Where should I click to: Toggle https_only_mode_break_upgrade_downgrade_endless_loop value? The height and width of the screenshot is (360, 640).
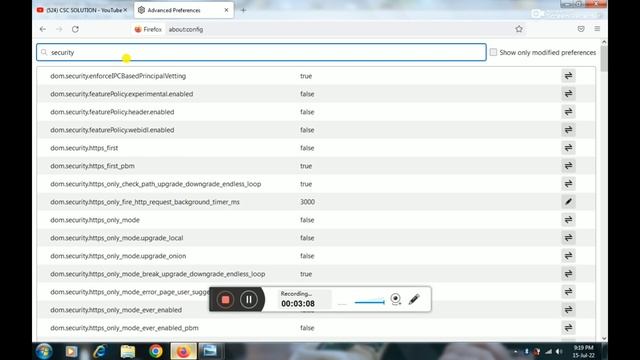[x=568, y=274]
